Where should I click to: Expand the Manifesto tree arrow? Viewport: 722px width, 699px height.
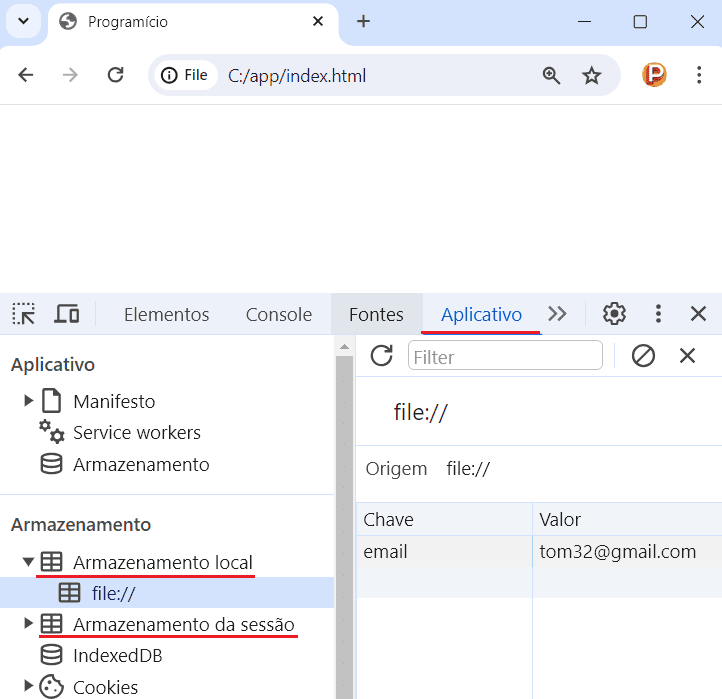point(29,401)
